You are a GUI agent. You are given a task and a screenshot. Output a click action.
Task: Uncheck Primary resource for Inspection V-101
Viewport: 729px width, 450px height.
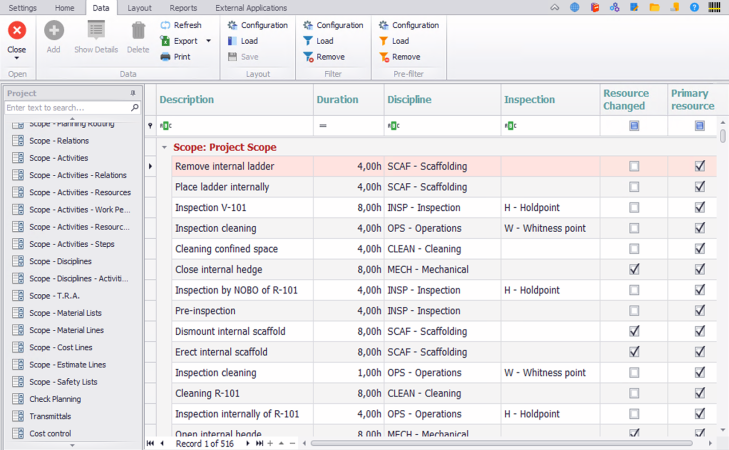[700, 207]
